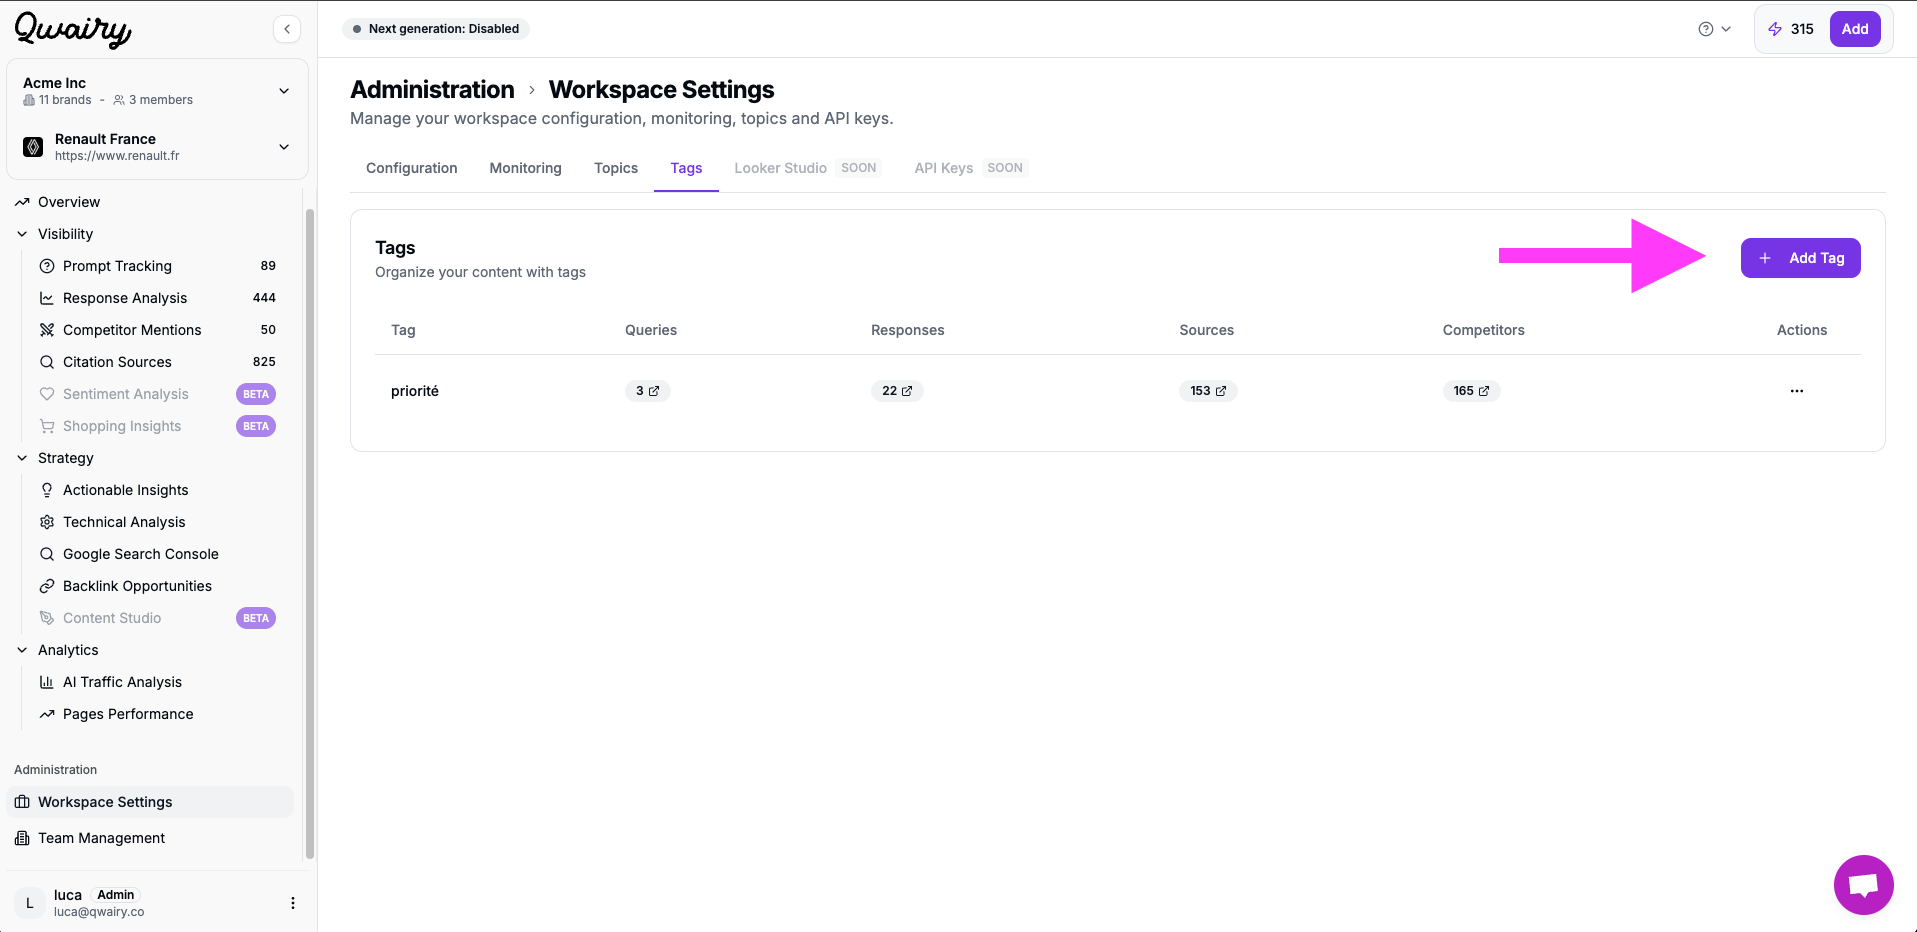The width and height of the screenshot is (1917, 932).
Task: Click the Prompt Tracking icon
Action: 47,266
